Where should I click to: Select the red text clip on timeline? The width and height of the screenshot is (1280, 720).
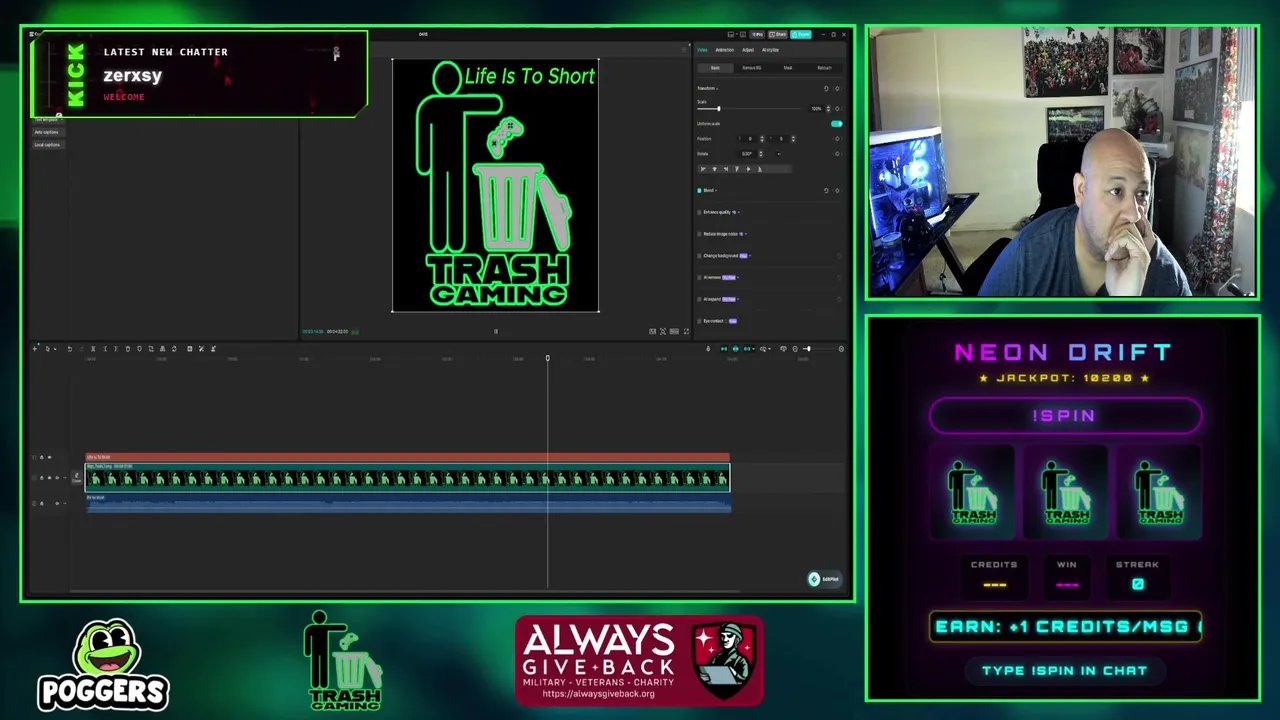coord(408,457)
